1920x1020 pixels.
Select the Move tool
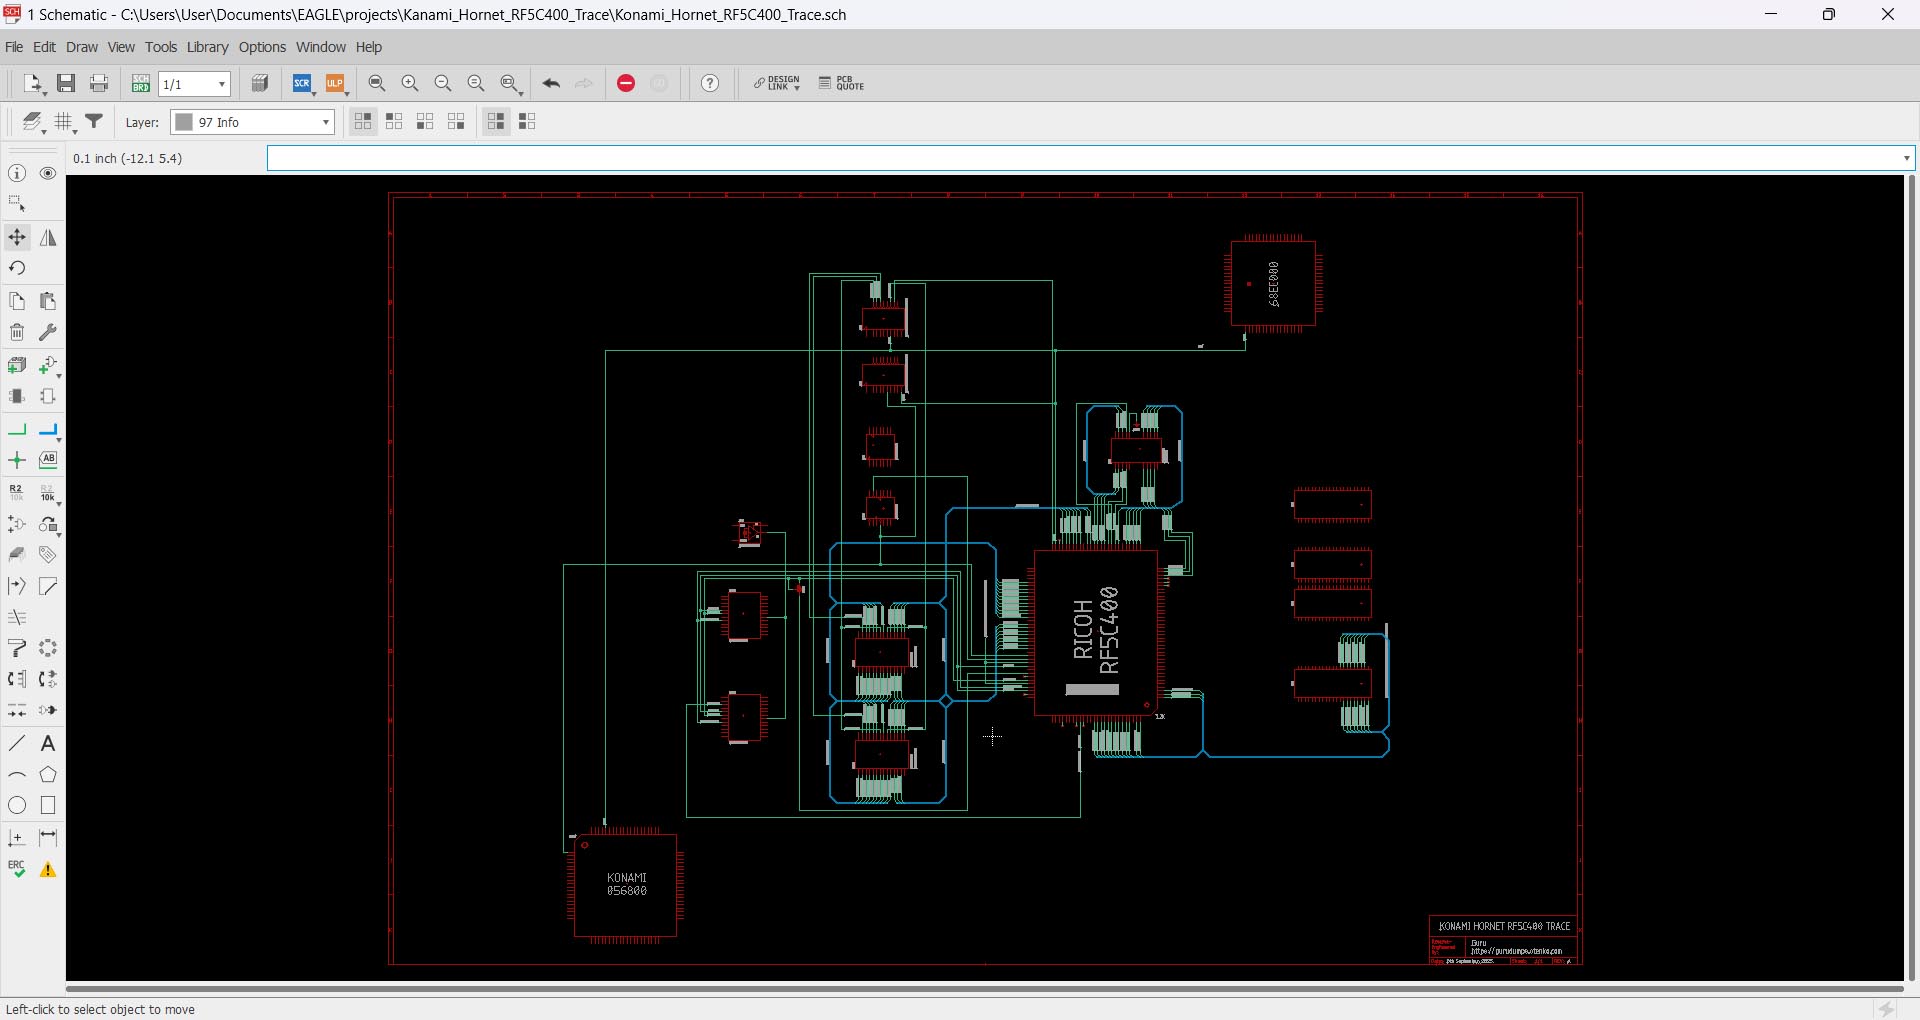[17, 238]
